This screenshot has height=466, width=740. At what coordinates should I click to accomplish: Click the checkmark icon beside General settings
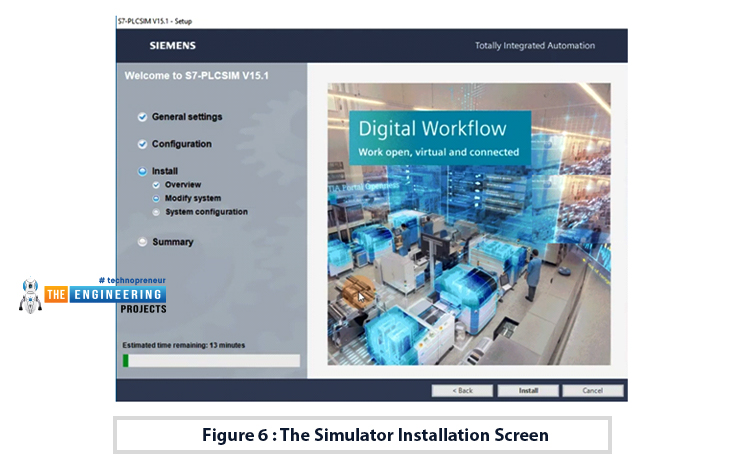tap(142, 117)
